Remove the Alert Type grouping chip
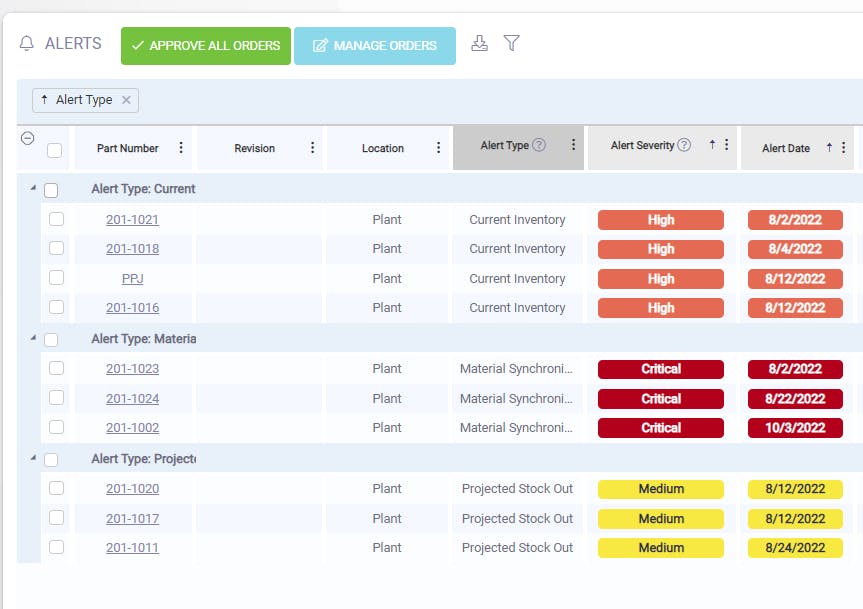The width and height of the screenshot is (863, 609). point(126,100)
